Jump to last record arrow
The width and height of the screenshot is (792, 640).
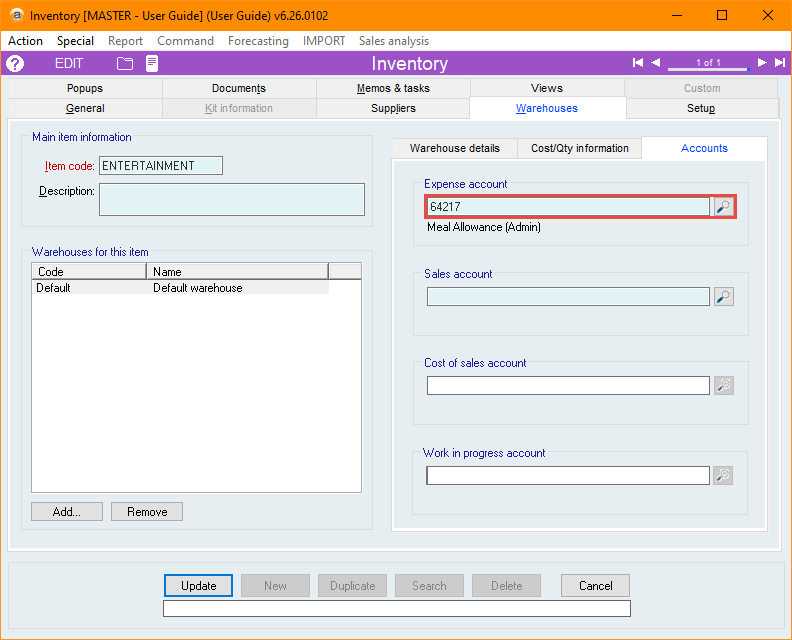[x=780, y=63]
